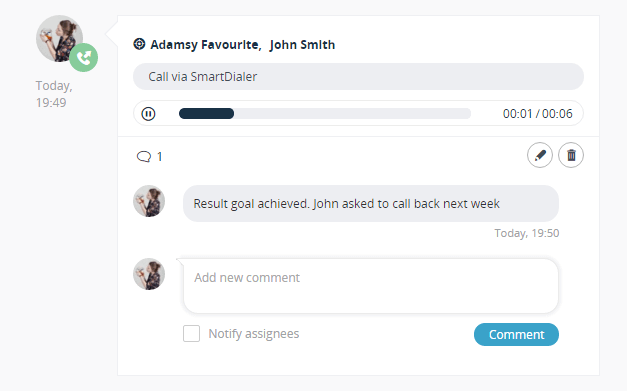Viewport: 627px width, 391px height.
Task: Click the avatar beside the new comment box
Action: tap(149, 274)
